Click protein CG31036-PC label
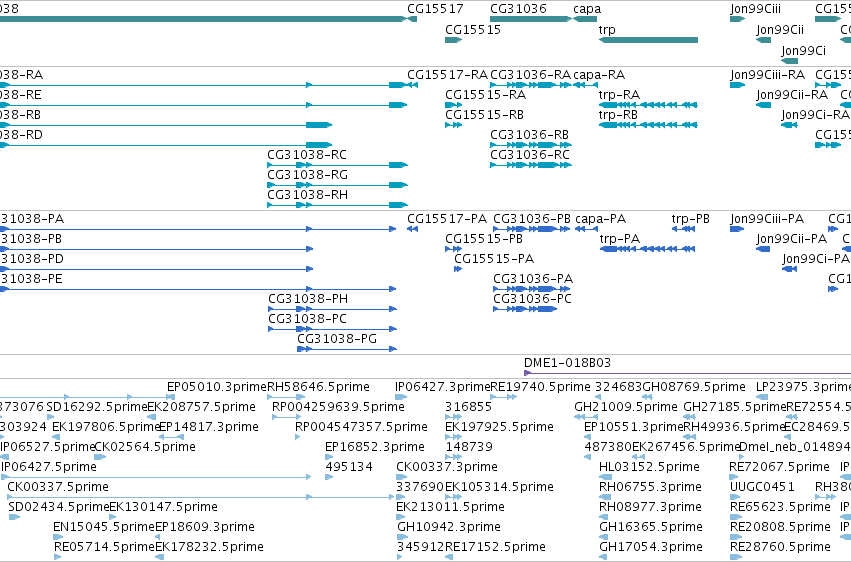851x562 pixels. tap(532, 299)
